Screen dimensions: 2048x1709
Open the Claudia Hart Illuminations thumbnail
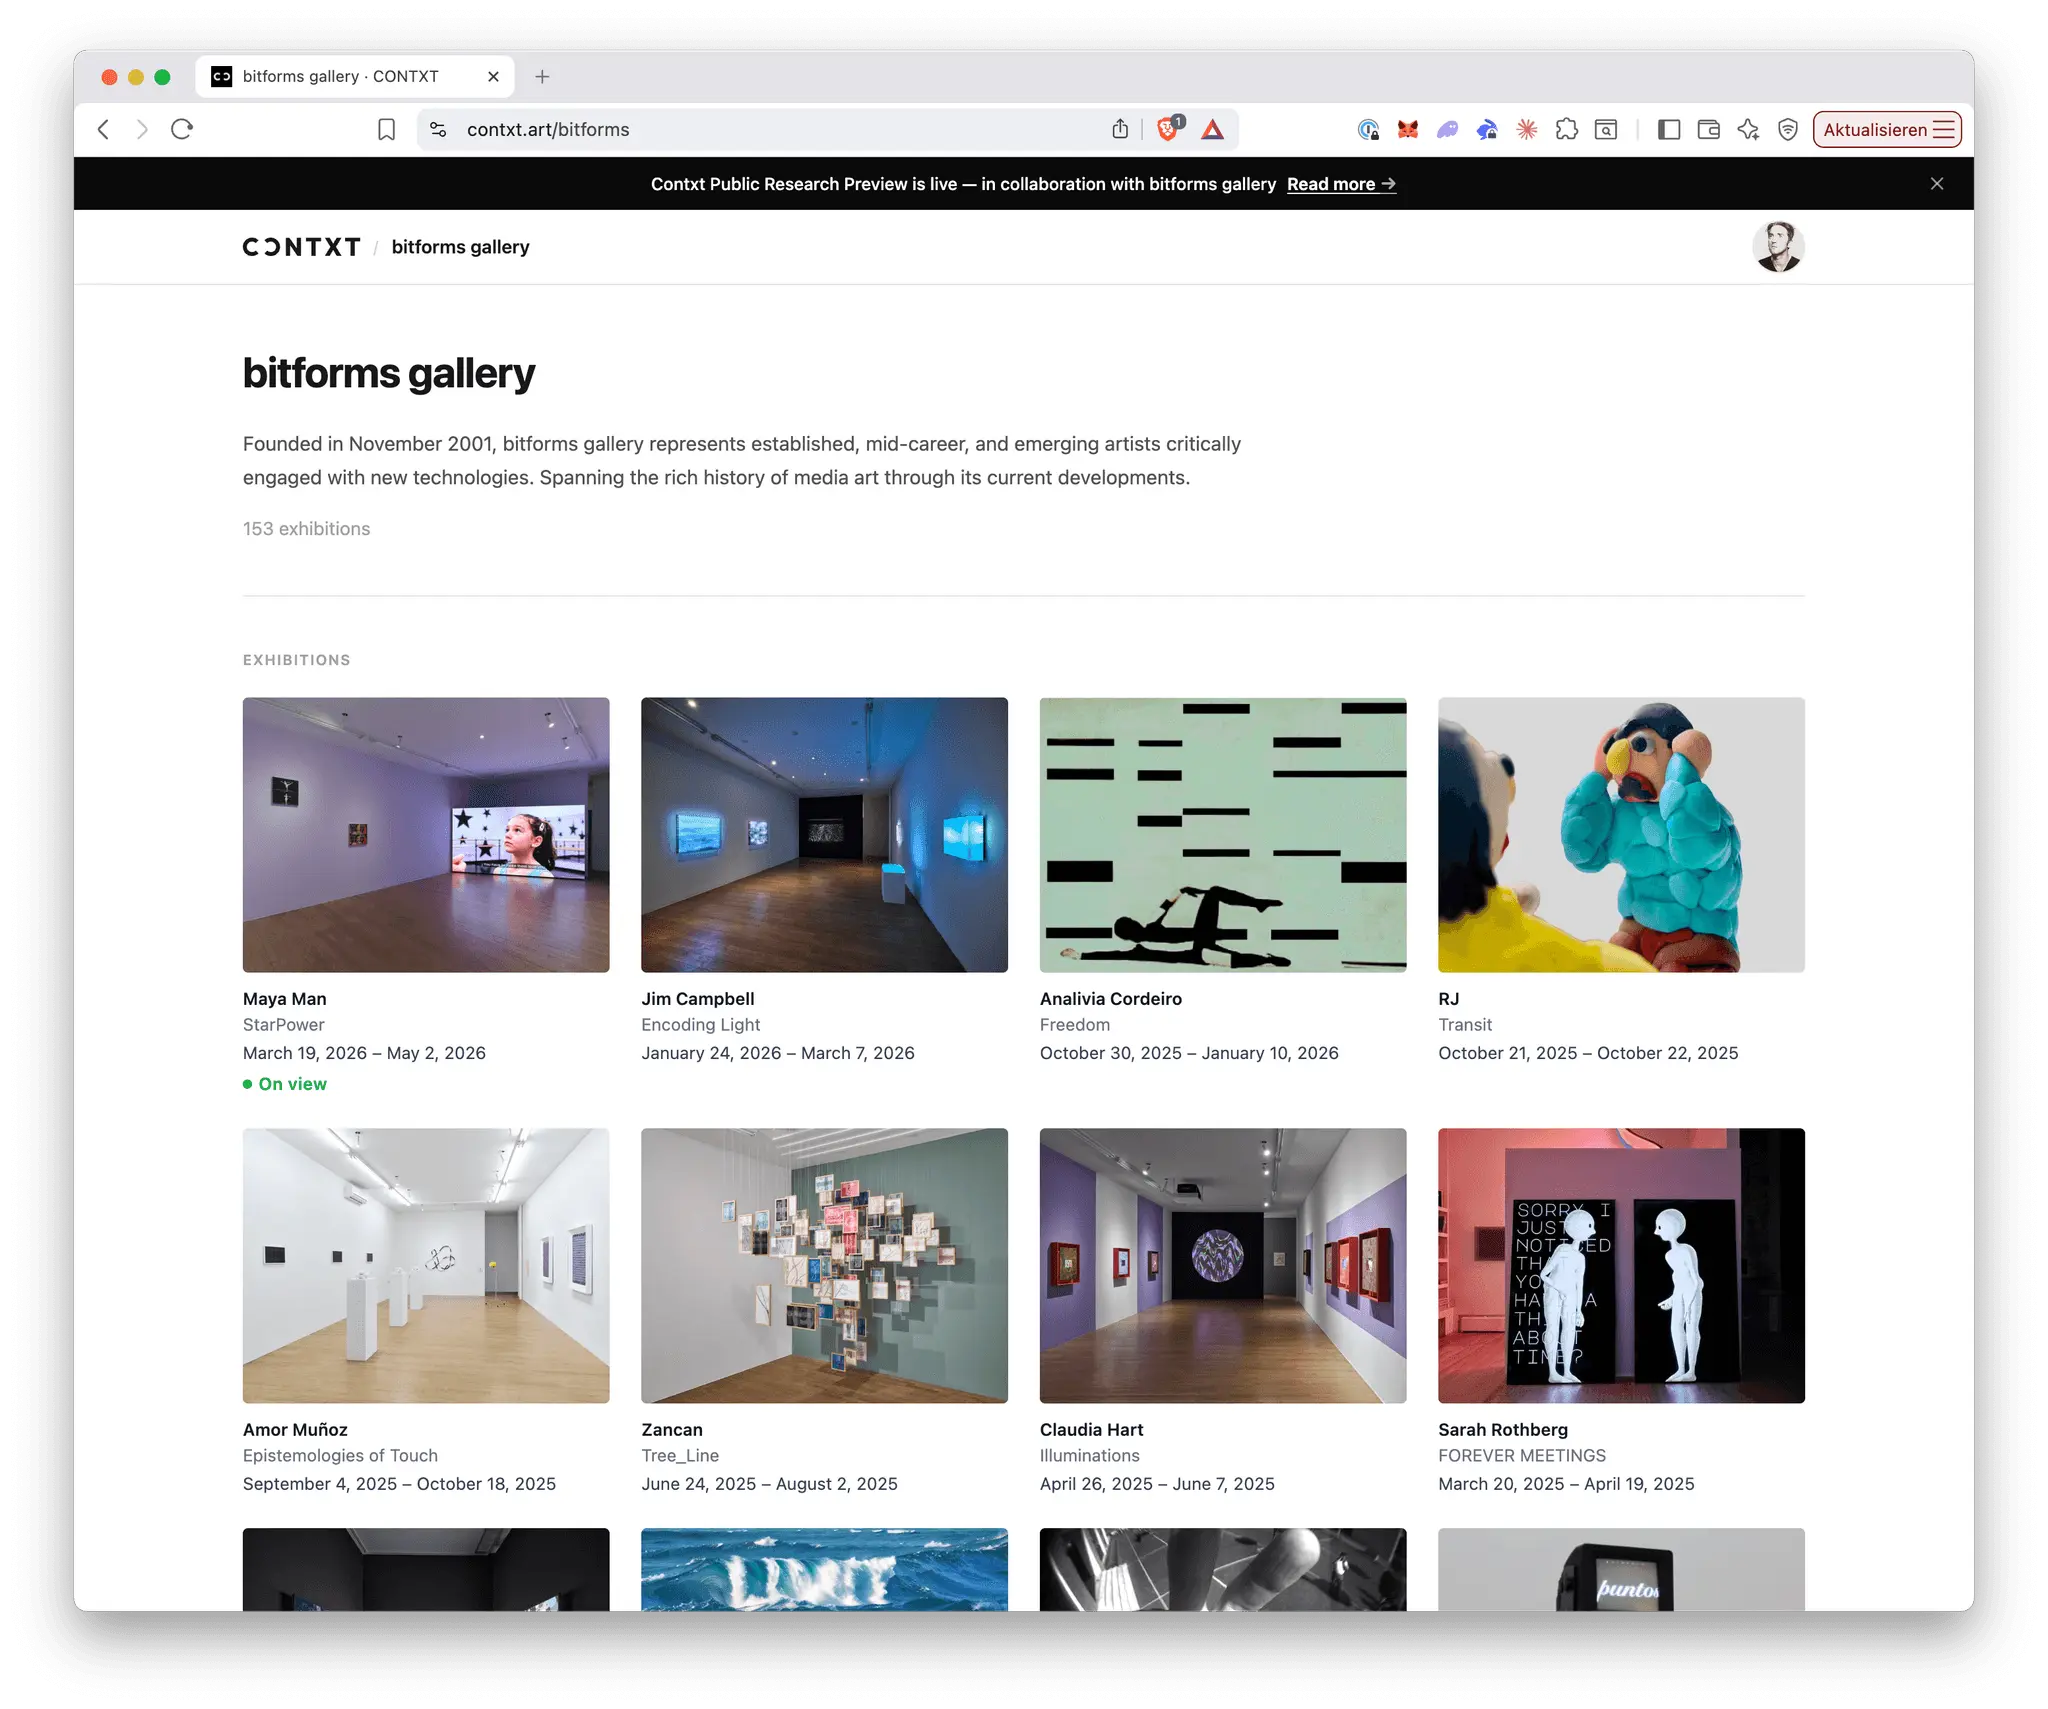1223,1266
